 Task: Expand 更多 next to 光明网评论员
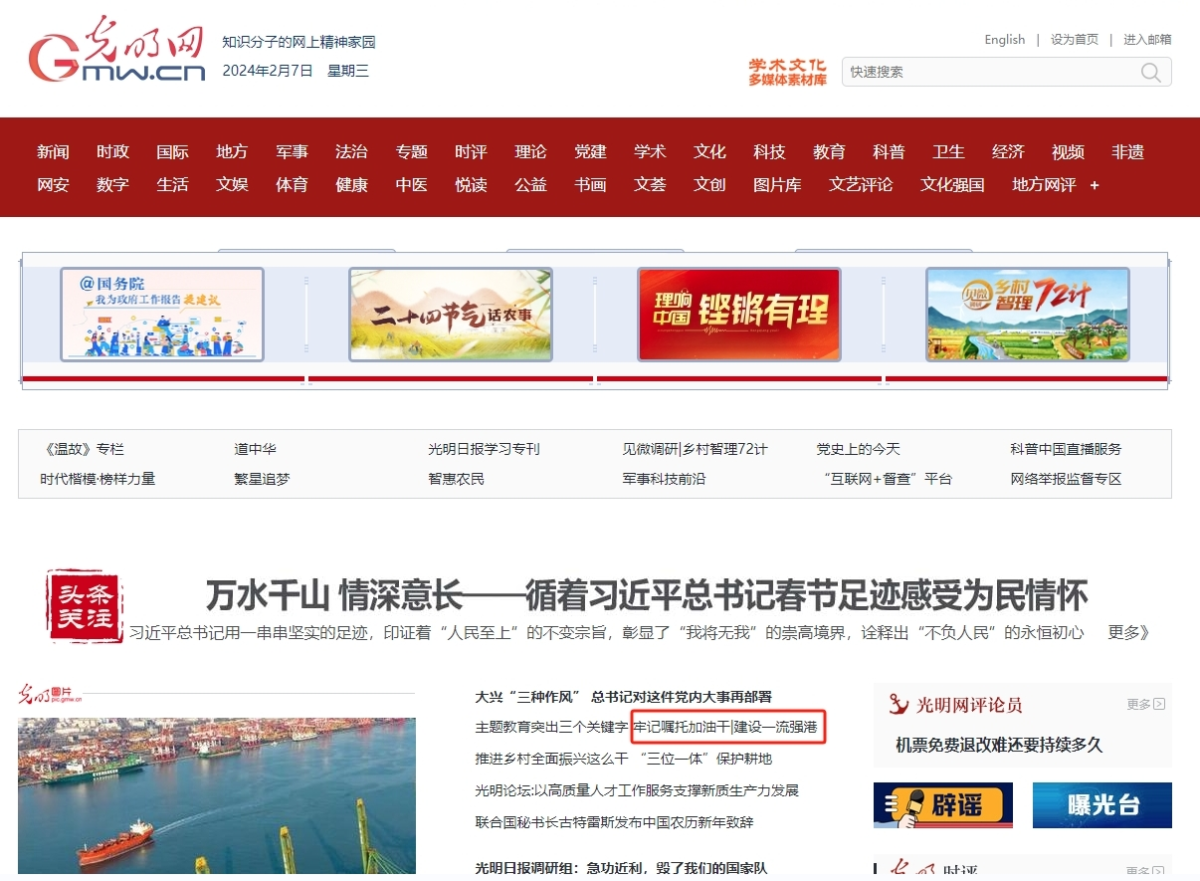[x=1145, y=704]
